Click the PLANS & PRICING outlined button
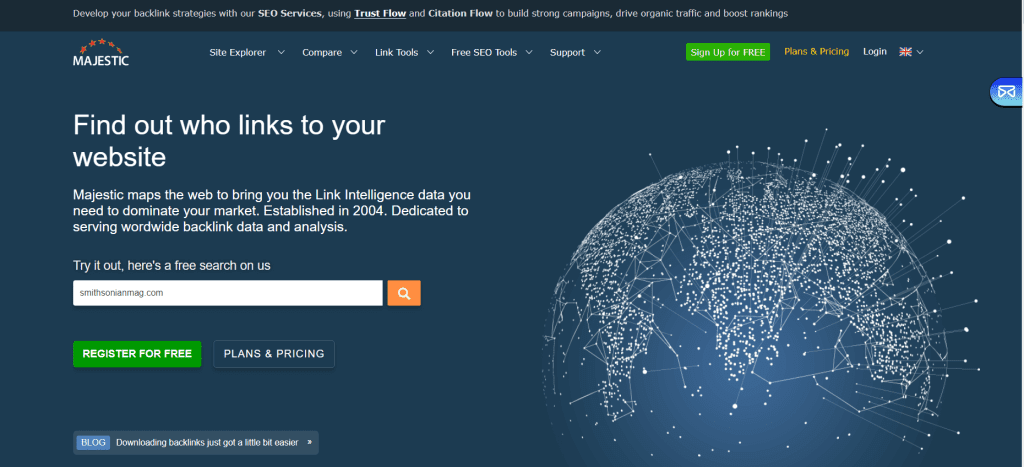Viewport: 1024px width, 467px height. tap(274, 353)
